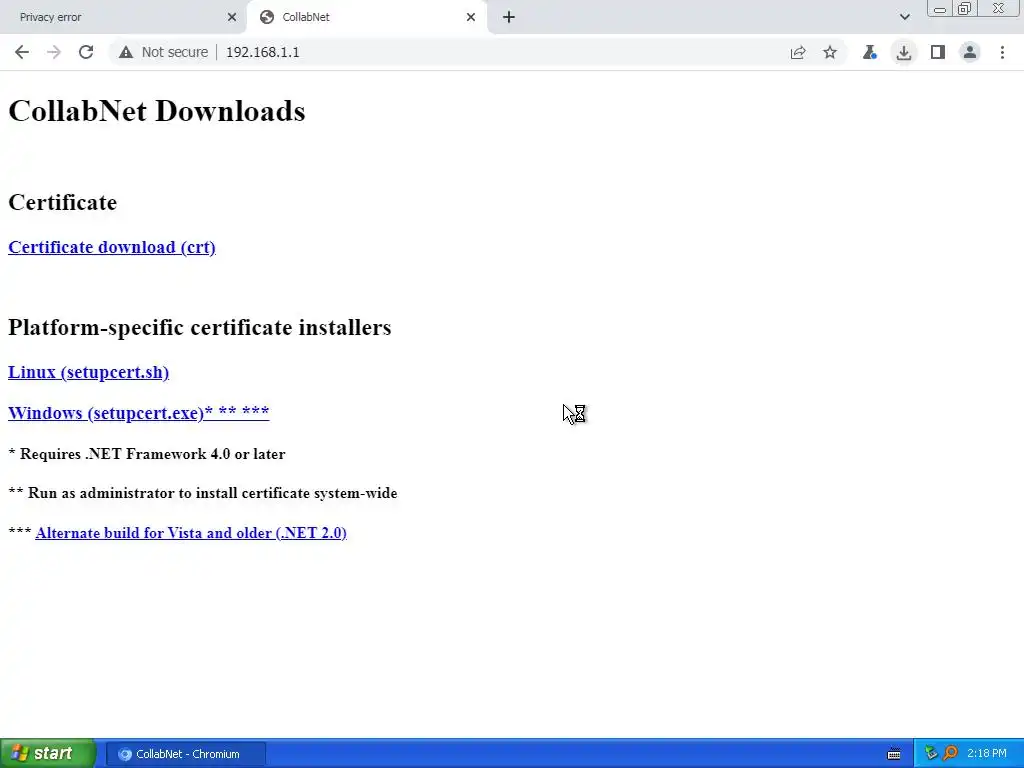Open the Windows Start menu

[48, 754]
